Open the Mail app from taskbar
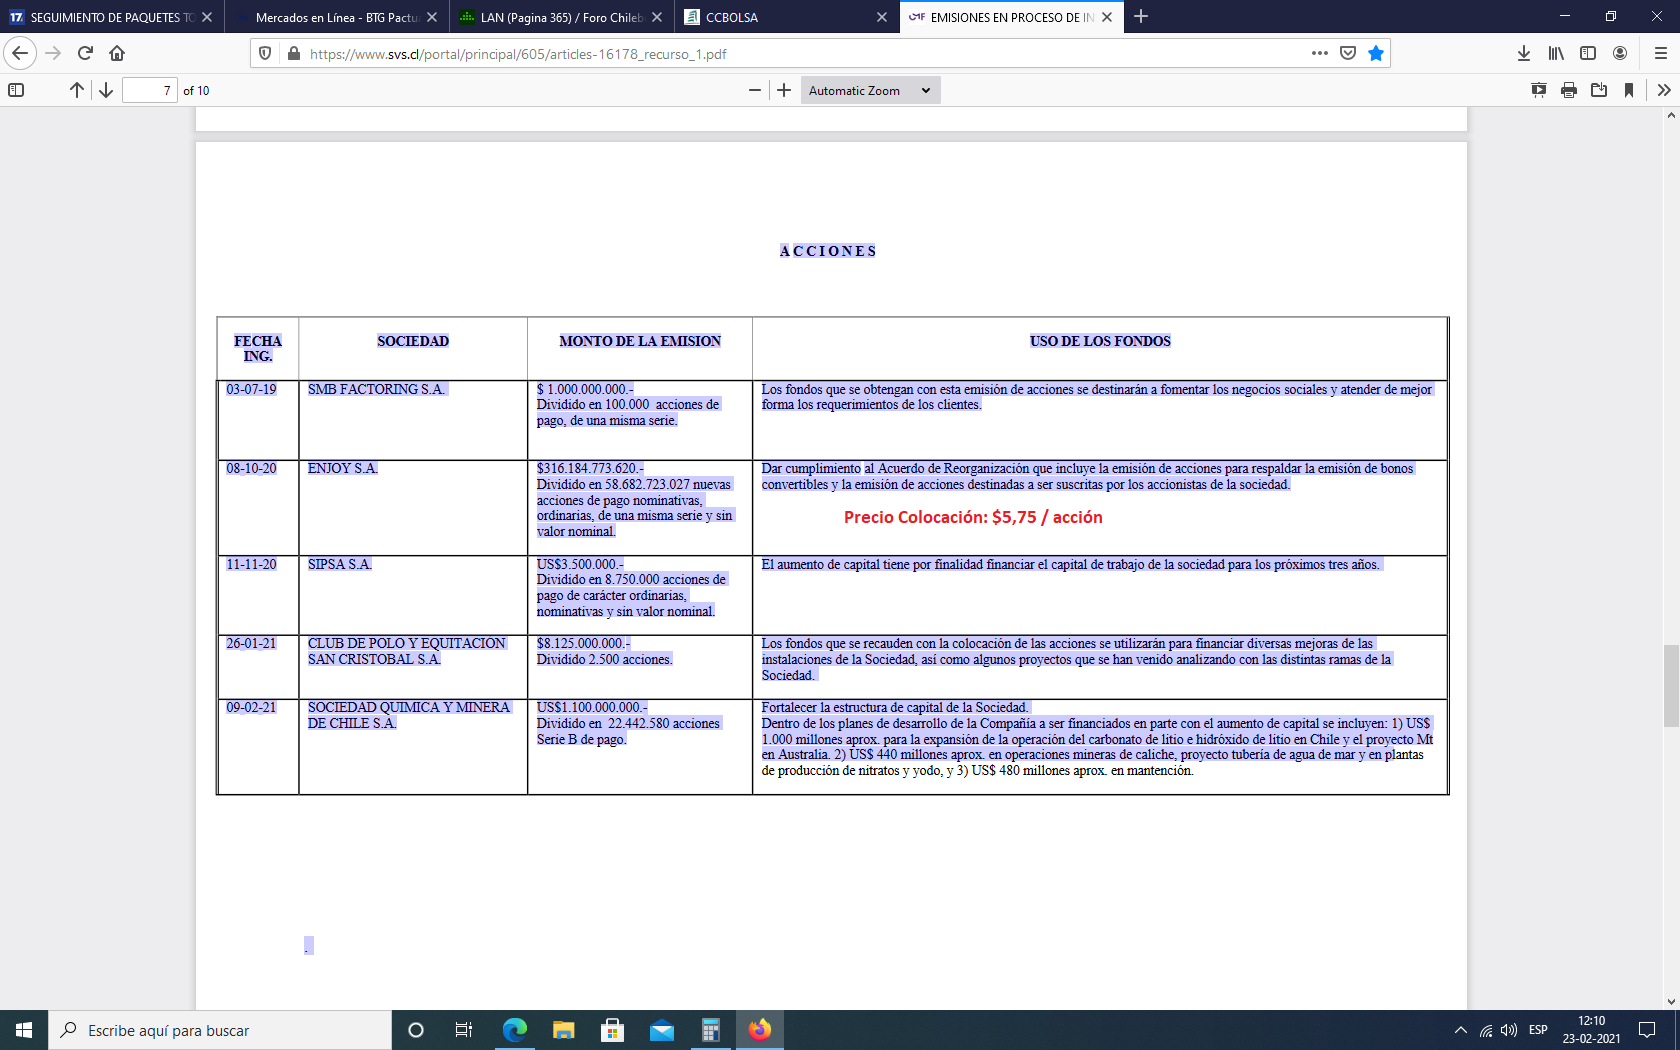The width and height of the screenshot is (1680, 1050). coord(662,1030)
